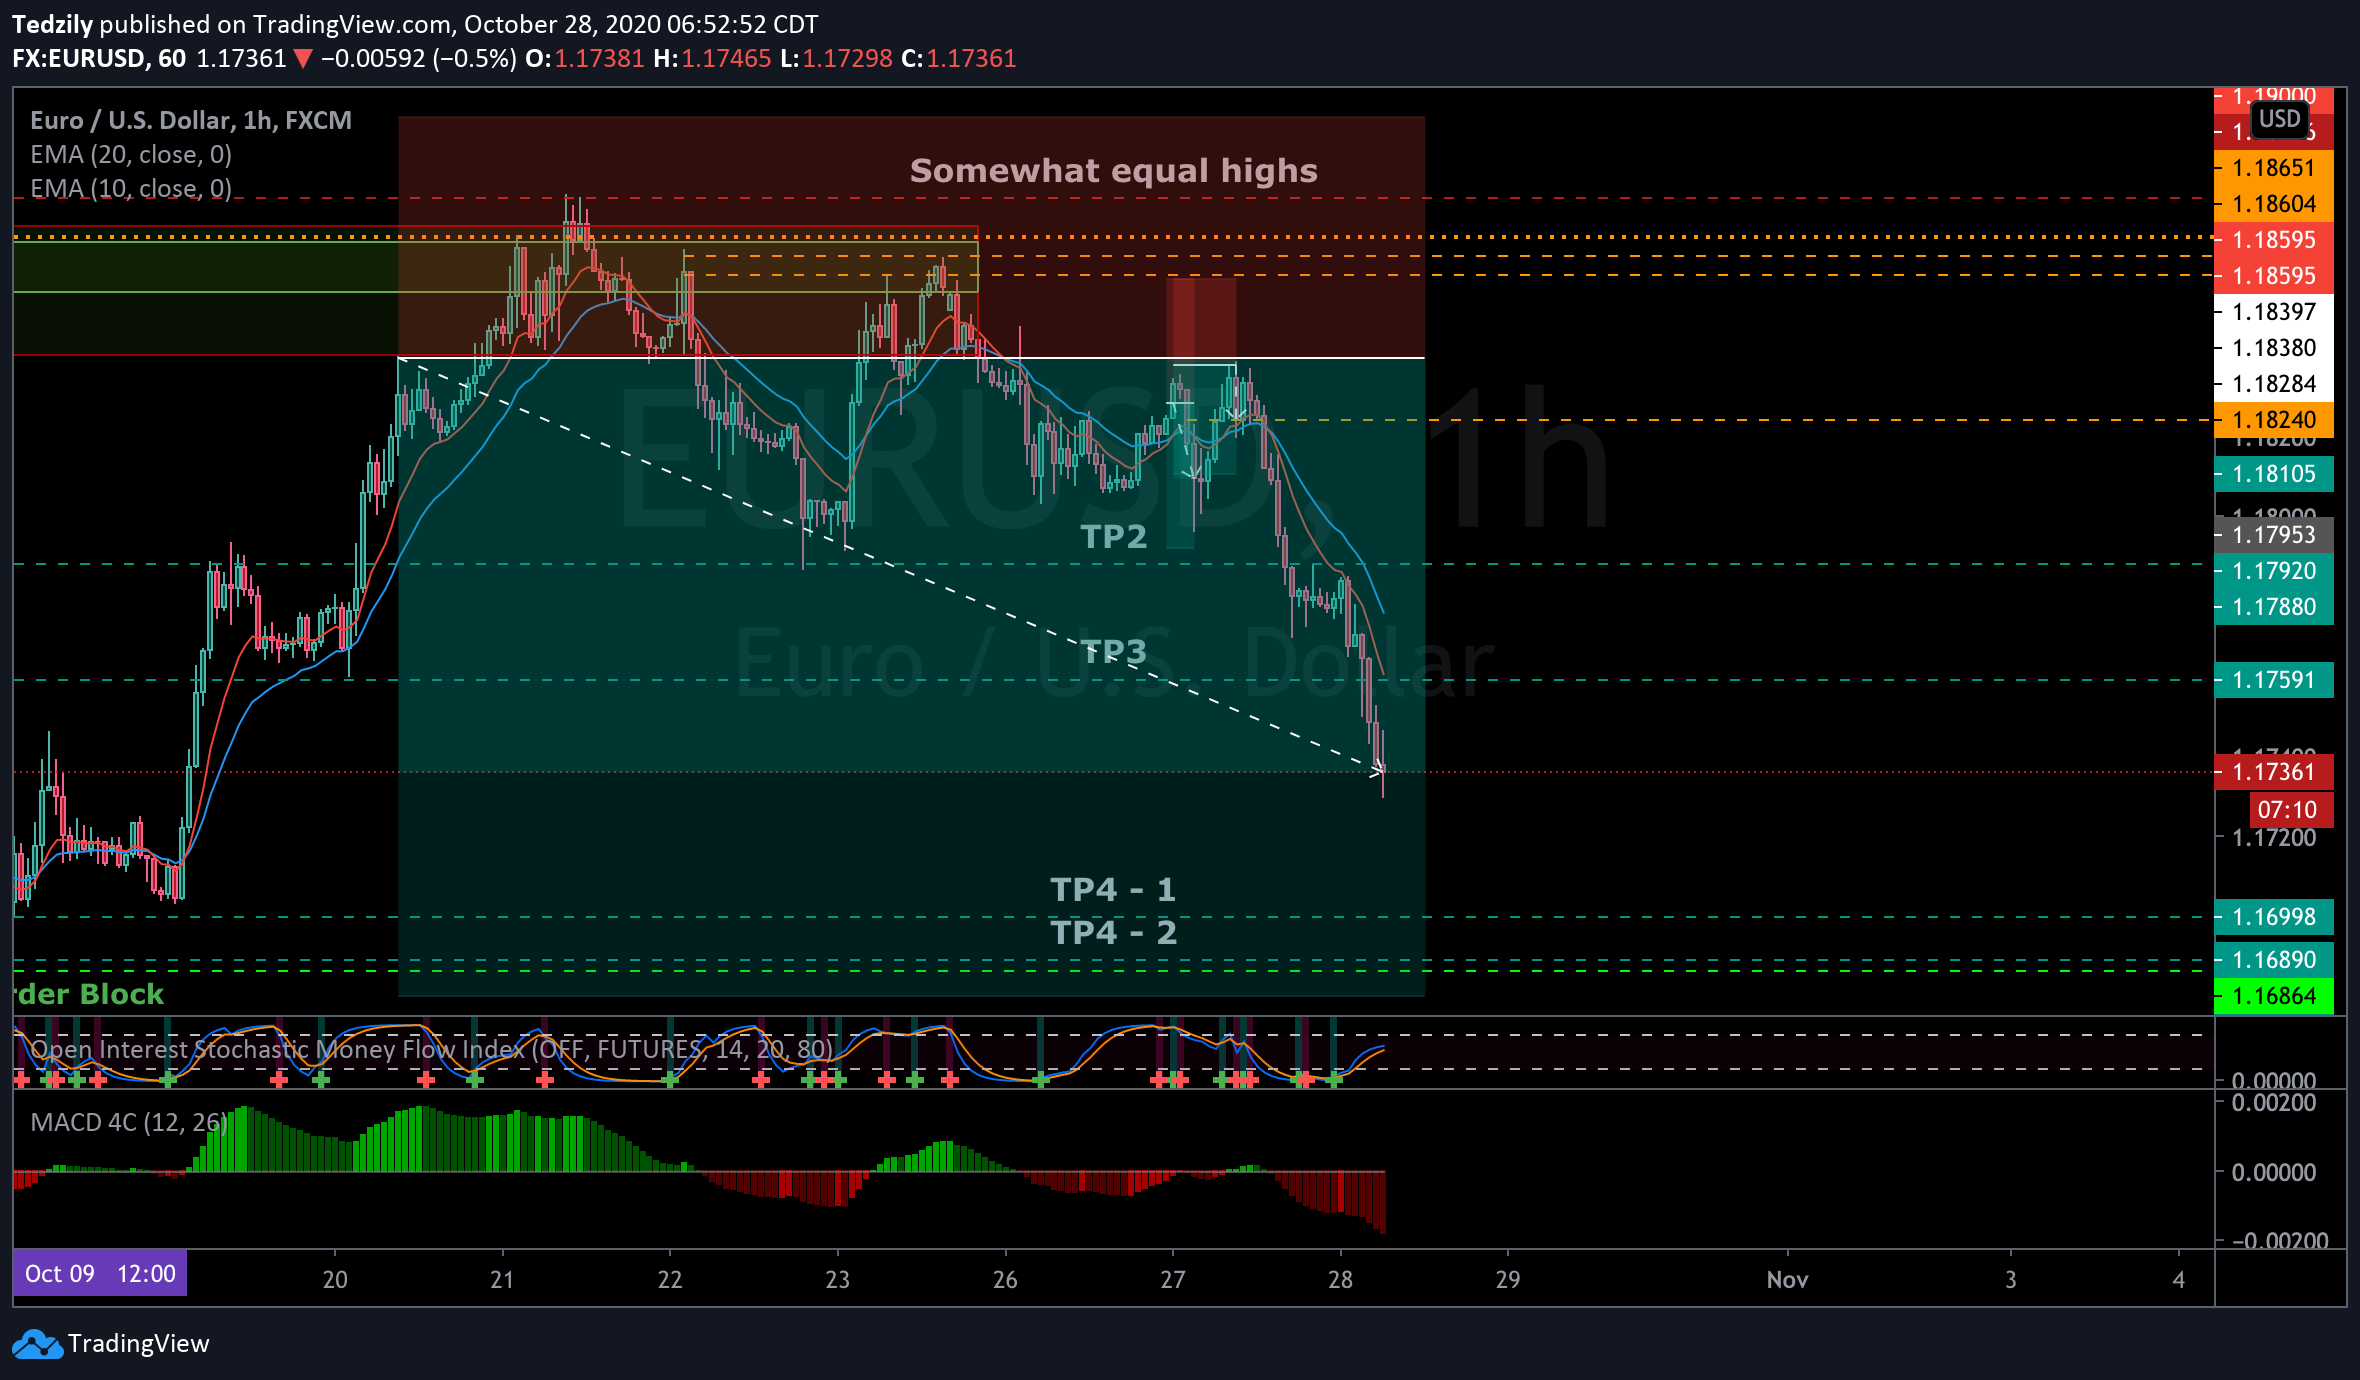Screen dimensions: 2360x1380
Task: Click the 1.18105 teal price label
Action: tap(2274, 474)
